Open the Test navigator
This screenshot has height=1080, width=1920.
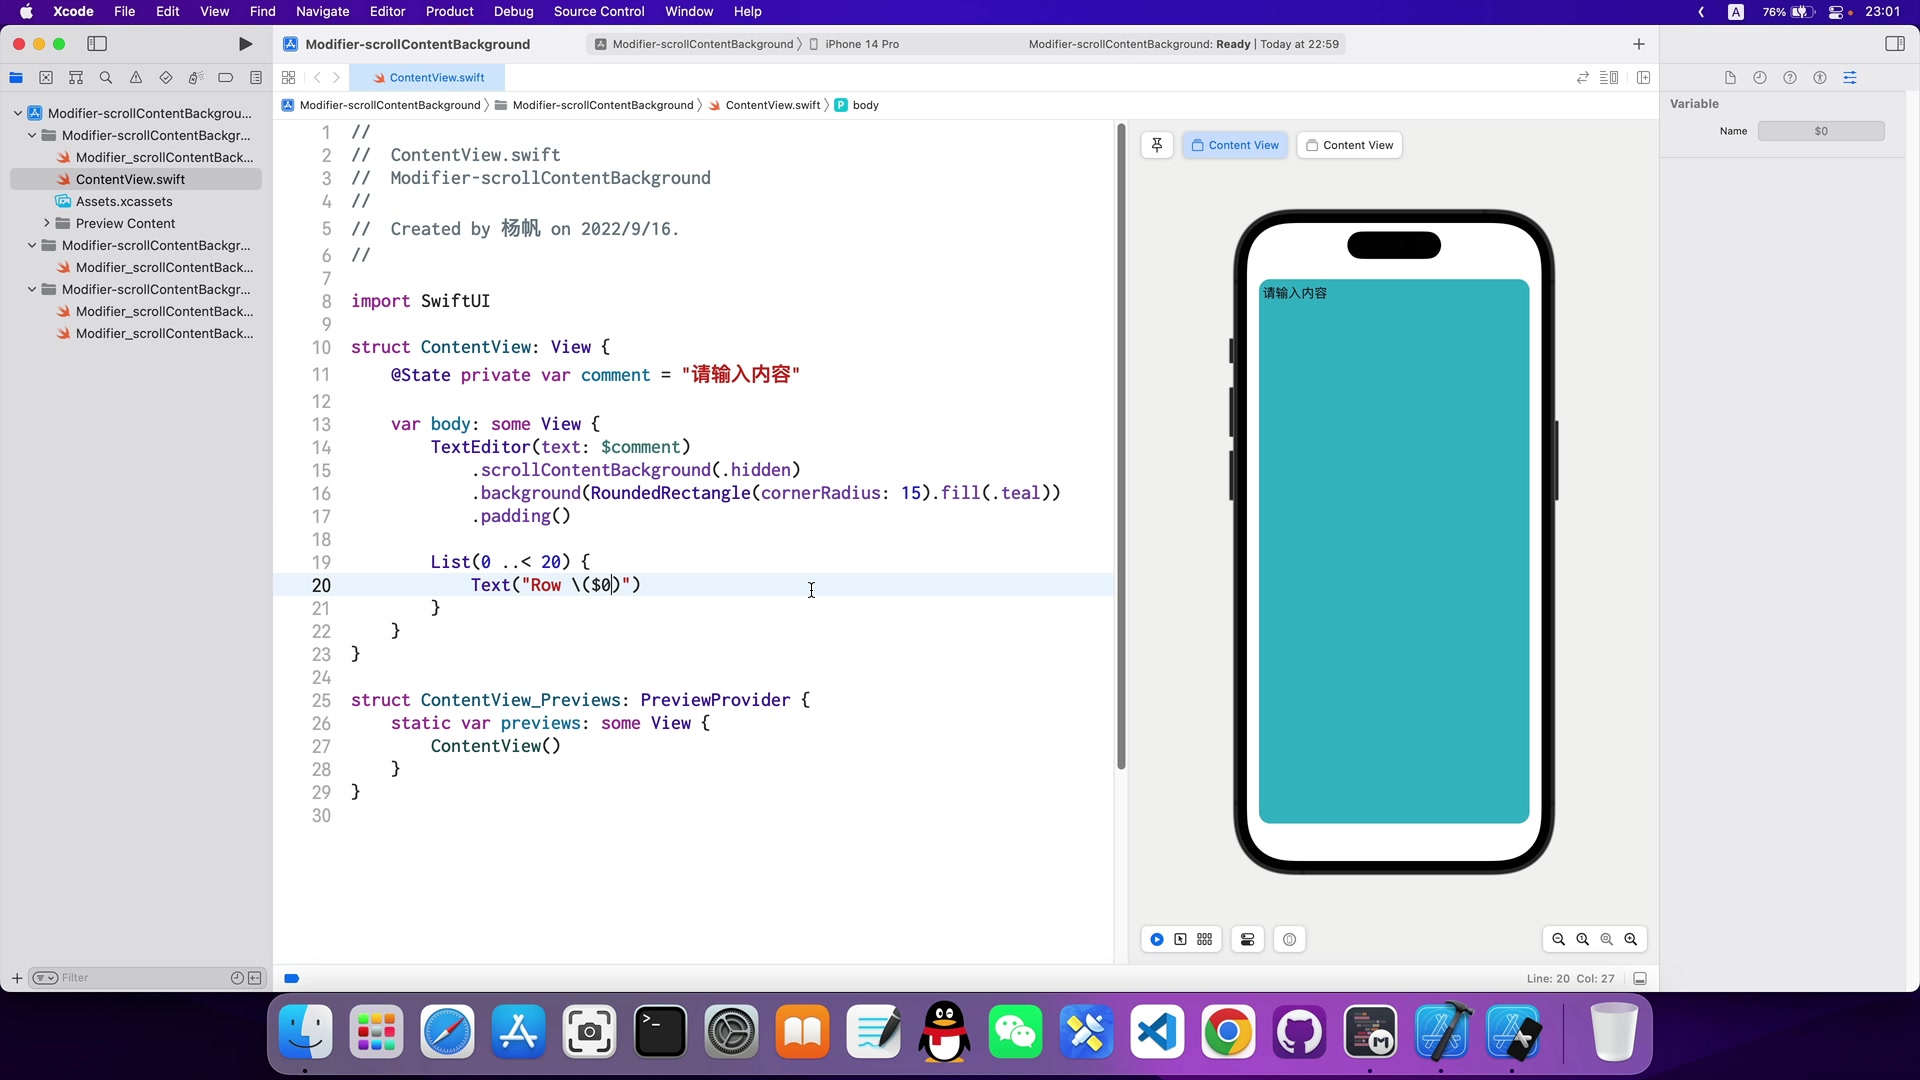[x=166, y=78]
